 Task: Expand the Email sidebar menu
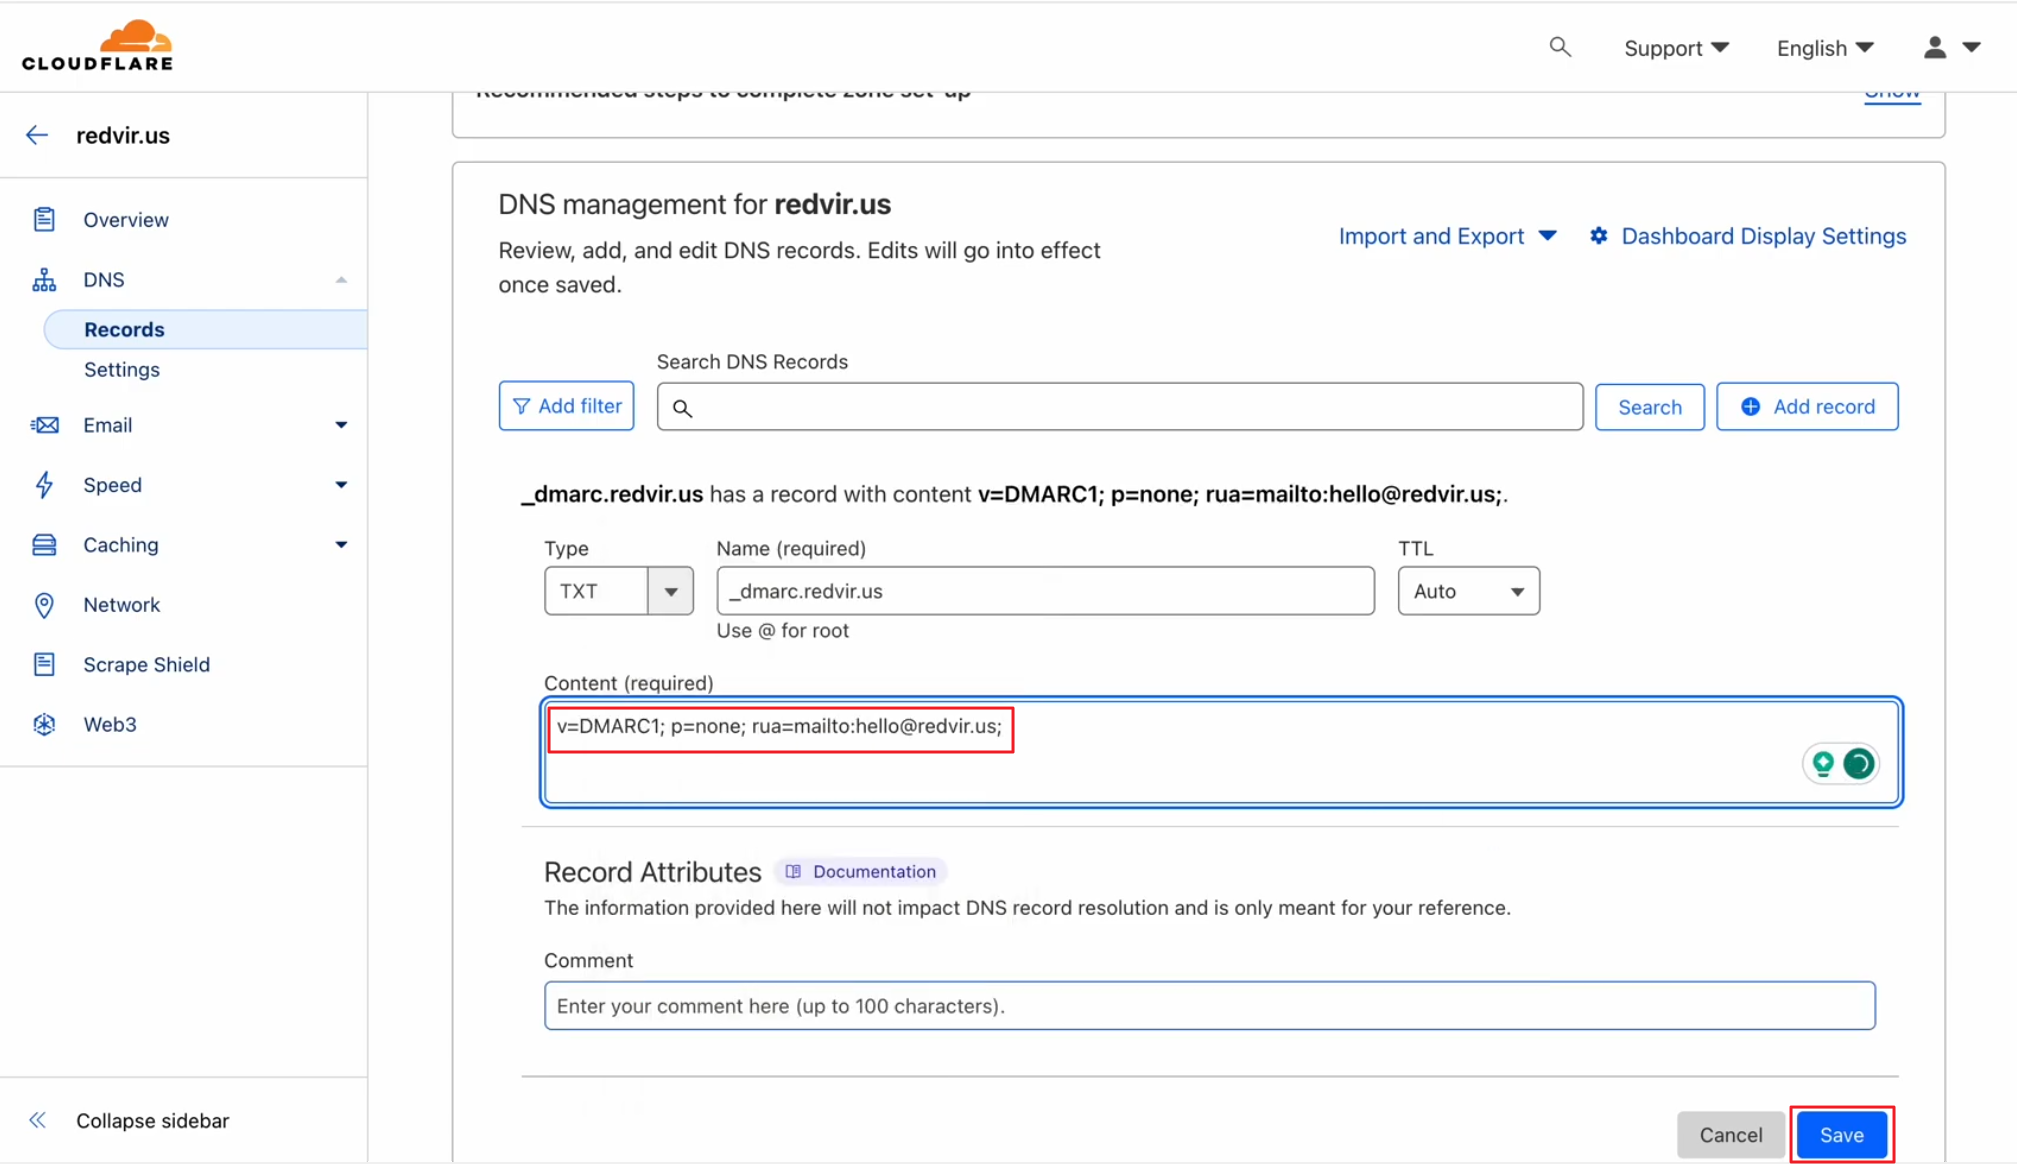click(341, 425)
